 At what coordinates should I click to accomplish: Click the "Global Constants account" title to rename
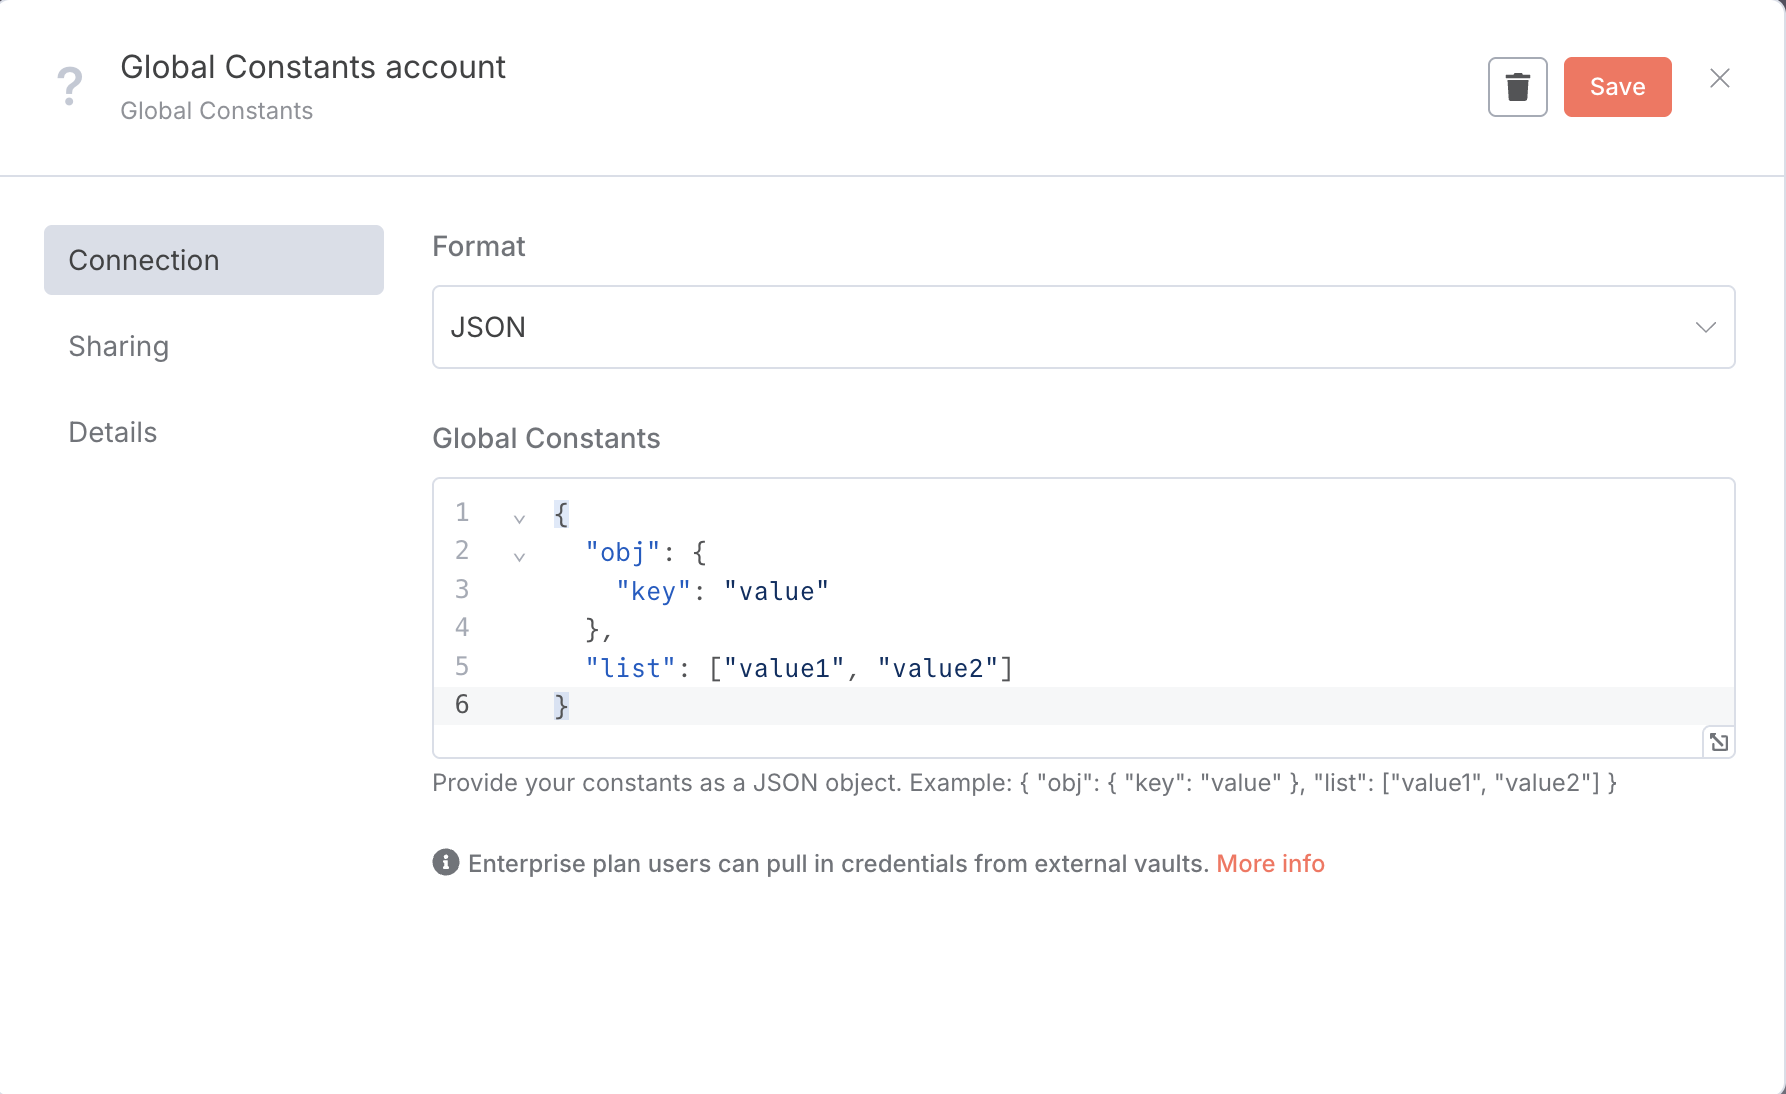(x=313, y=67)
